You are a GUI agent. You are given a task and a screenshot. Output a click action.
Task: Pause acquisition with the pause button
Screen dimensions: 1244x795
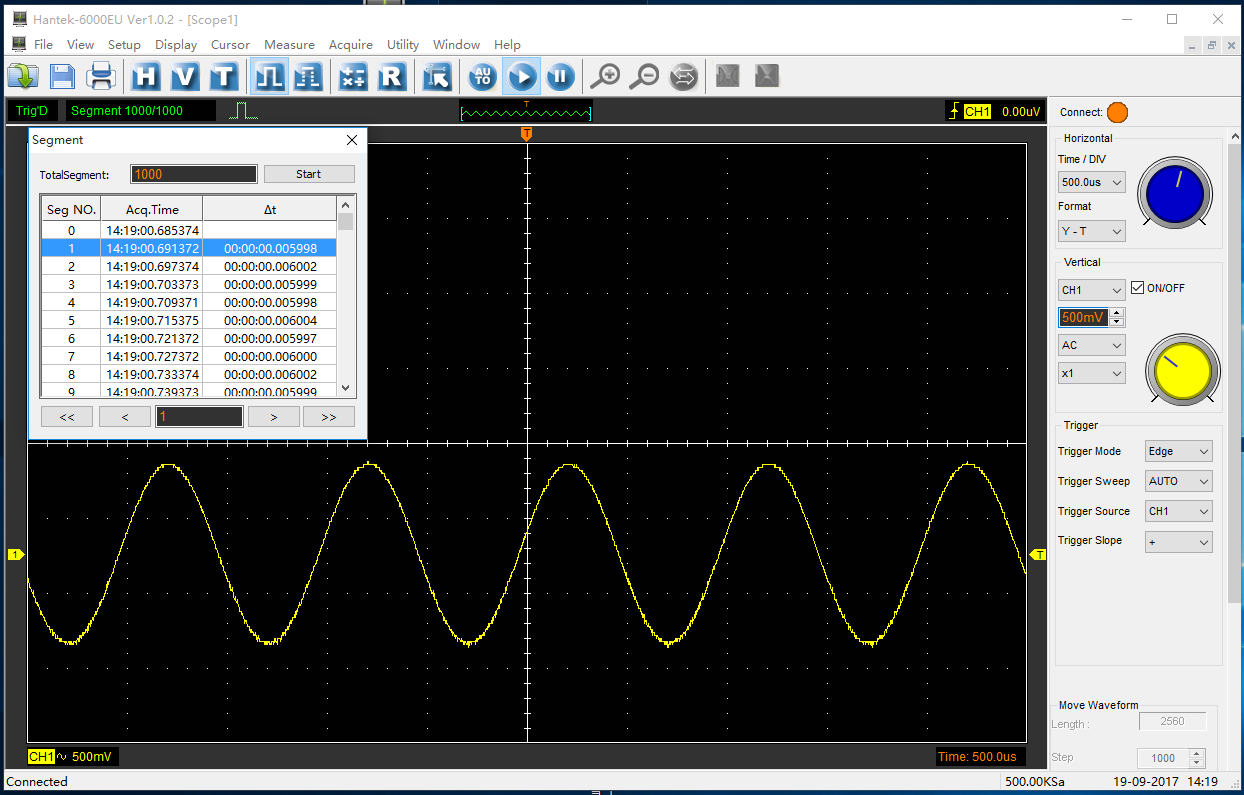[560, 76]
